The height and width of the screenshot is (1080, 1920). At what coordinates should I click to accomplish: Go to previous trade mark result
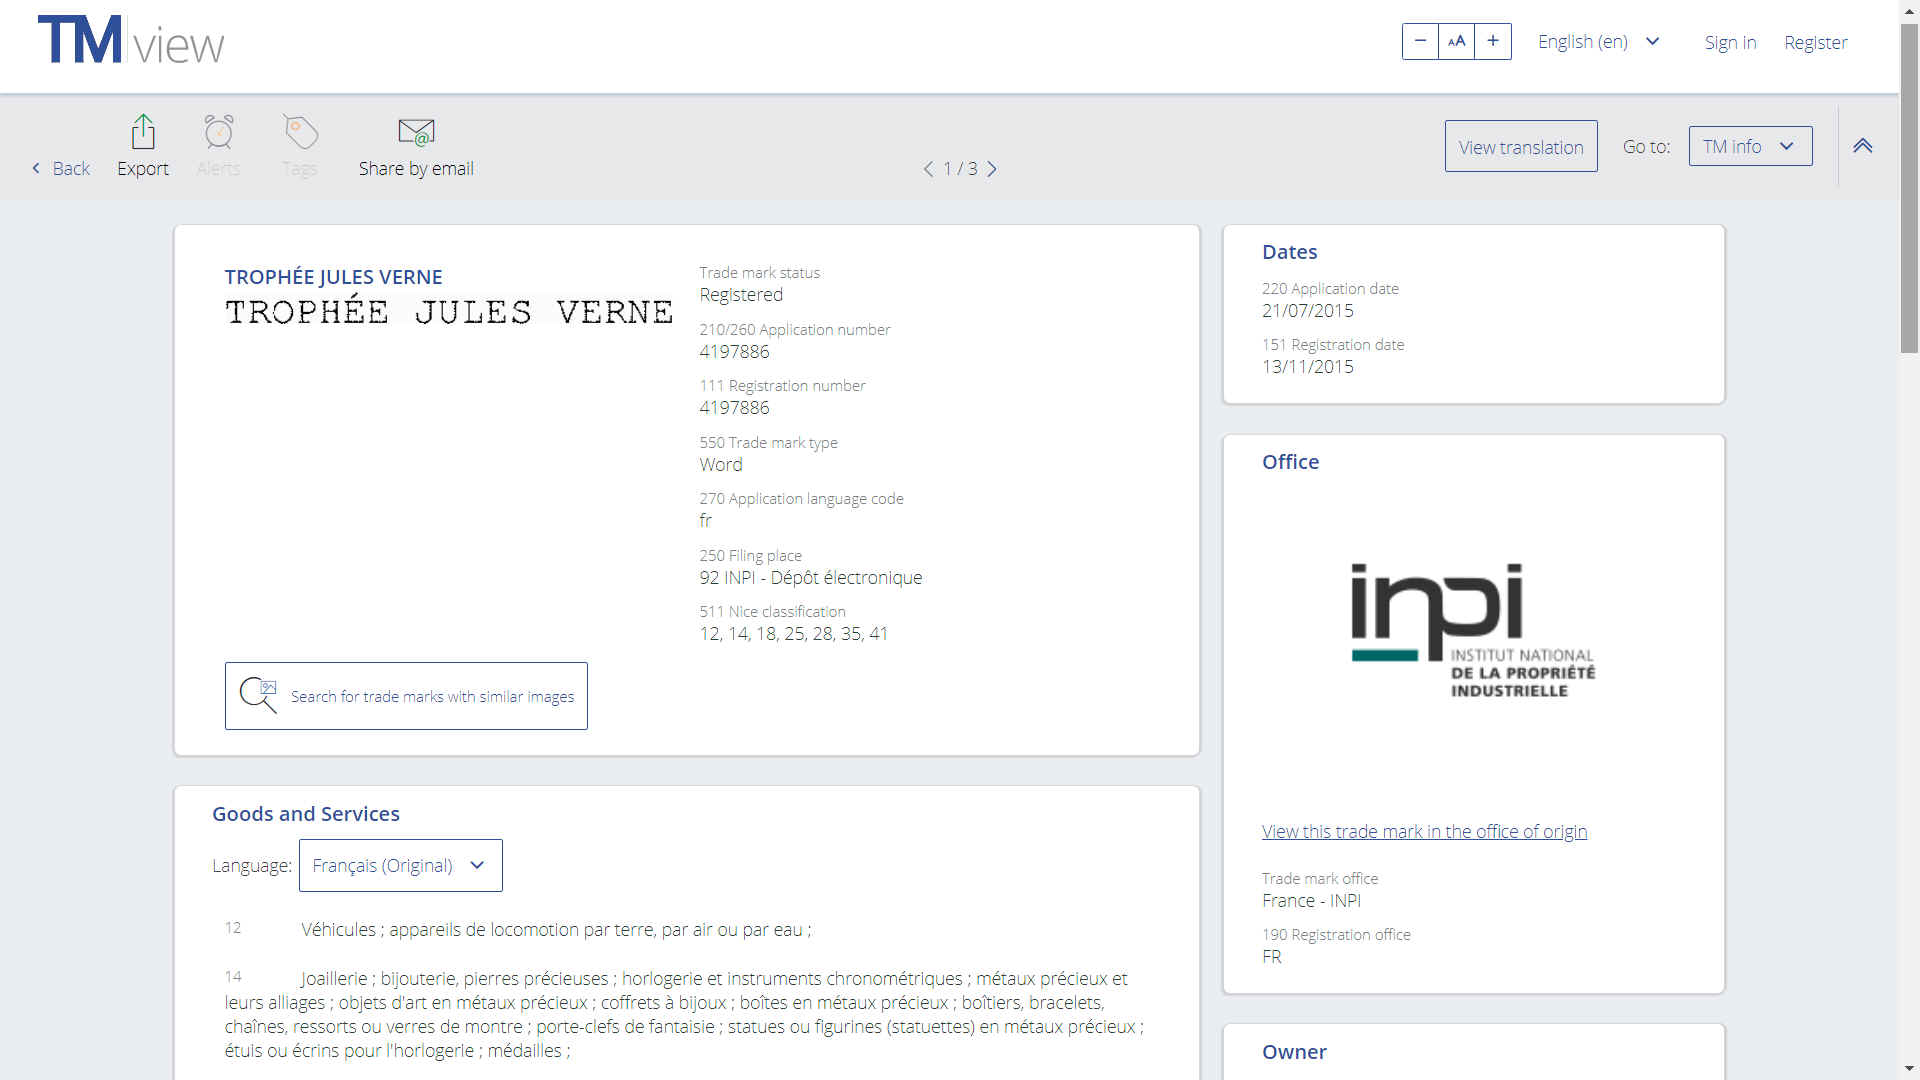[928, 169]
